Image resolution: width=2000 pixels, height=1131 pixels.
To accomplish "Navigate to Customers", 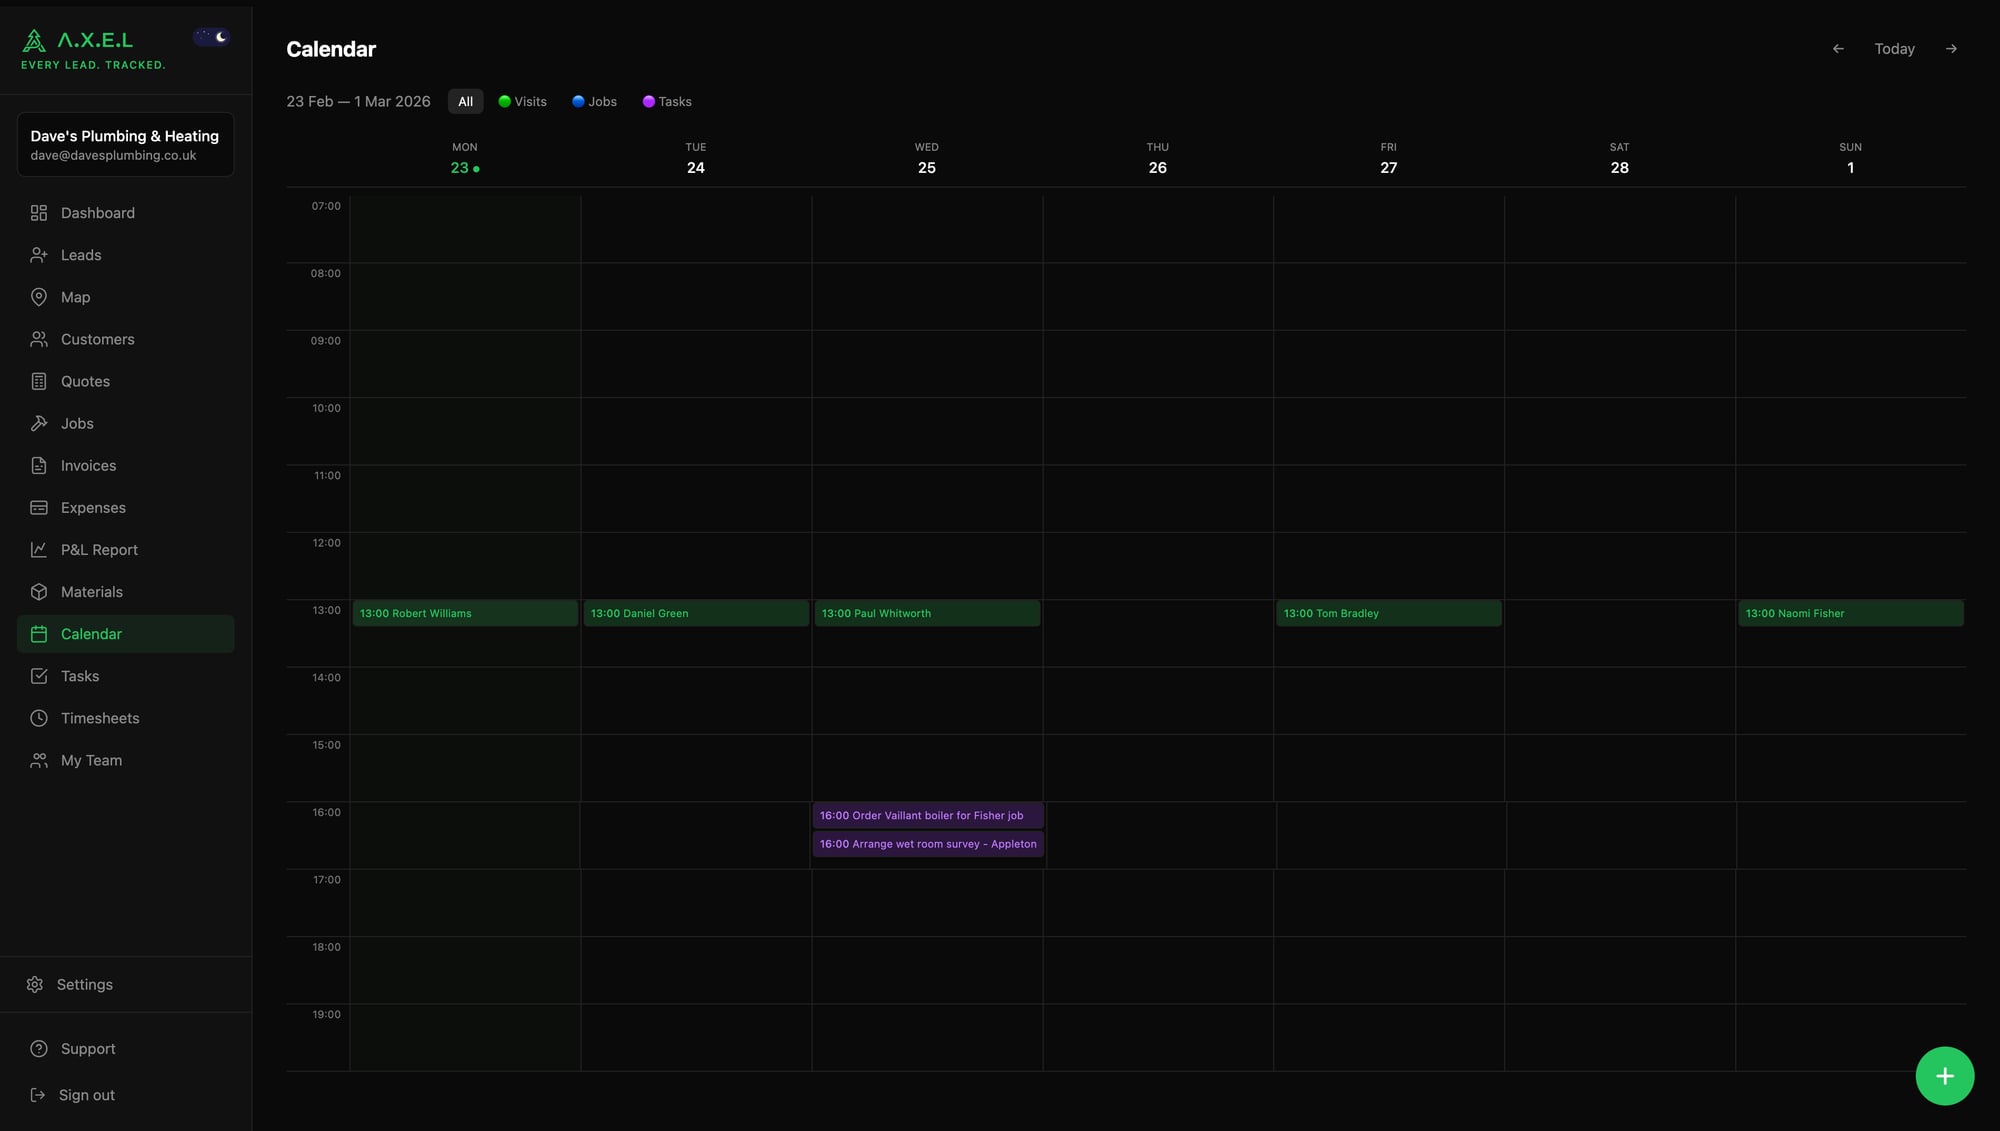I will [97, 339].
